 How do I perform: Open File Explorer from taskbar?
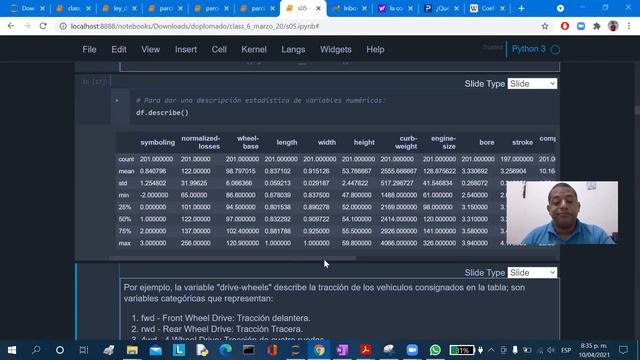pyautogui.click(x=132, y=350)
